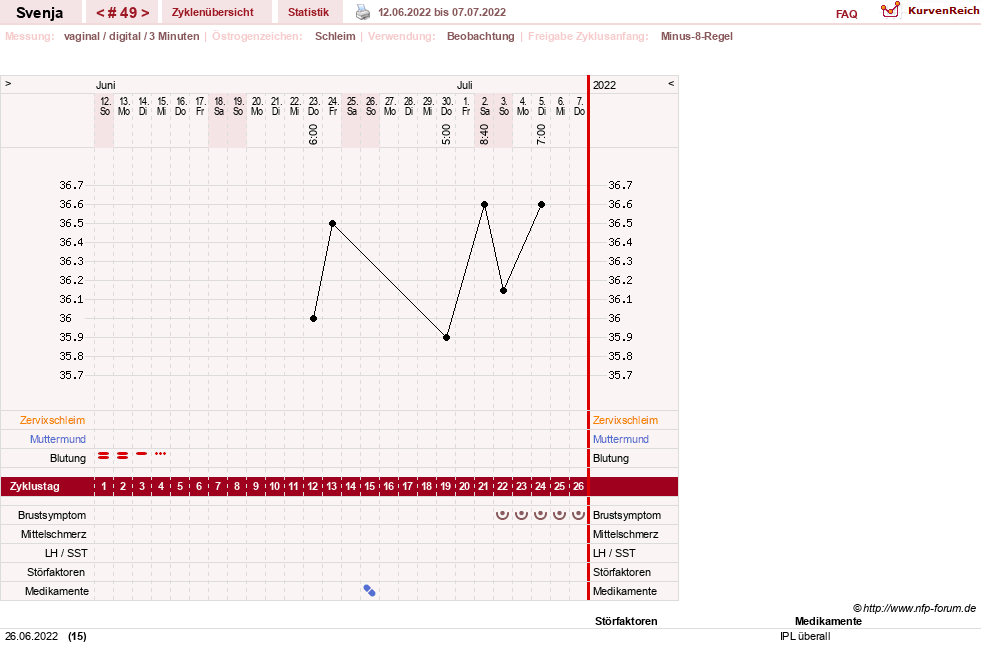Click the breast symptom icon on cycle day 24
This screenshot has width=981, height=660.
541,515
